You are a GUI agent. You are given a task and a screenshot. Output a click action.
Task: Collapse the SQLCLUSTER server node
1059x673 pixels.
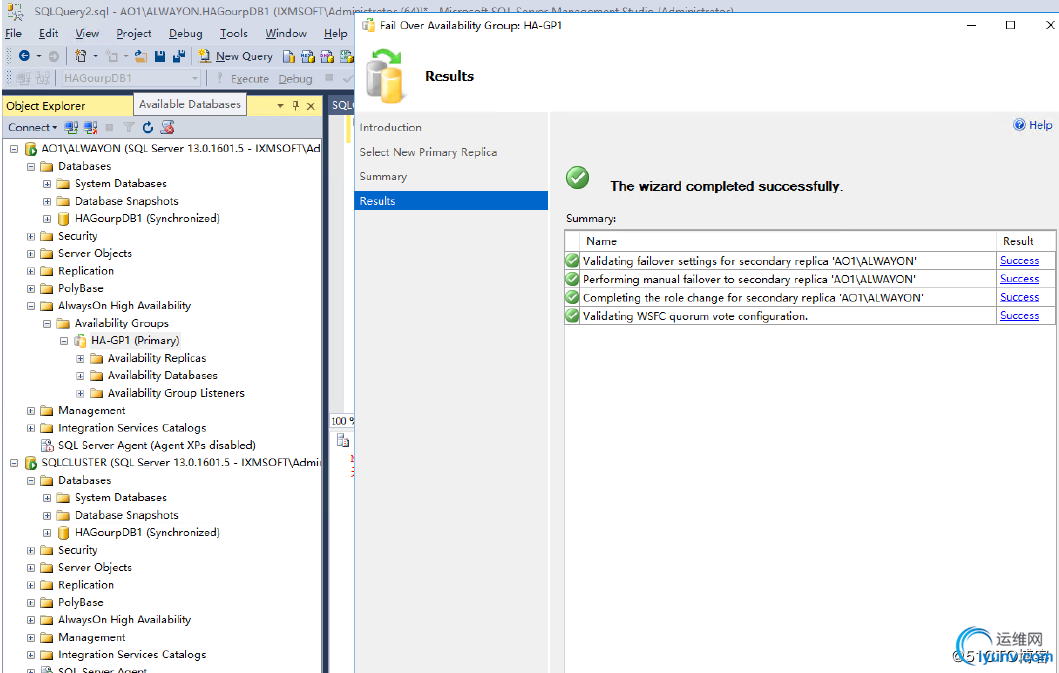click(x=14, y=463)
